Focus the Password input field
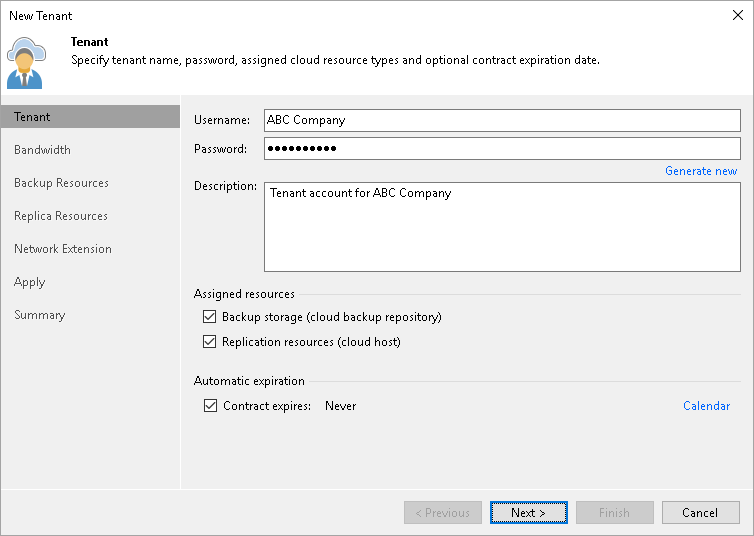The height and width of the screenshot is (536, 754). click(501, 149)
